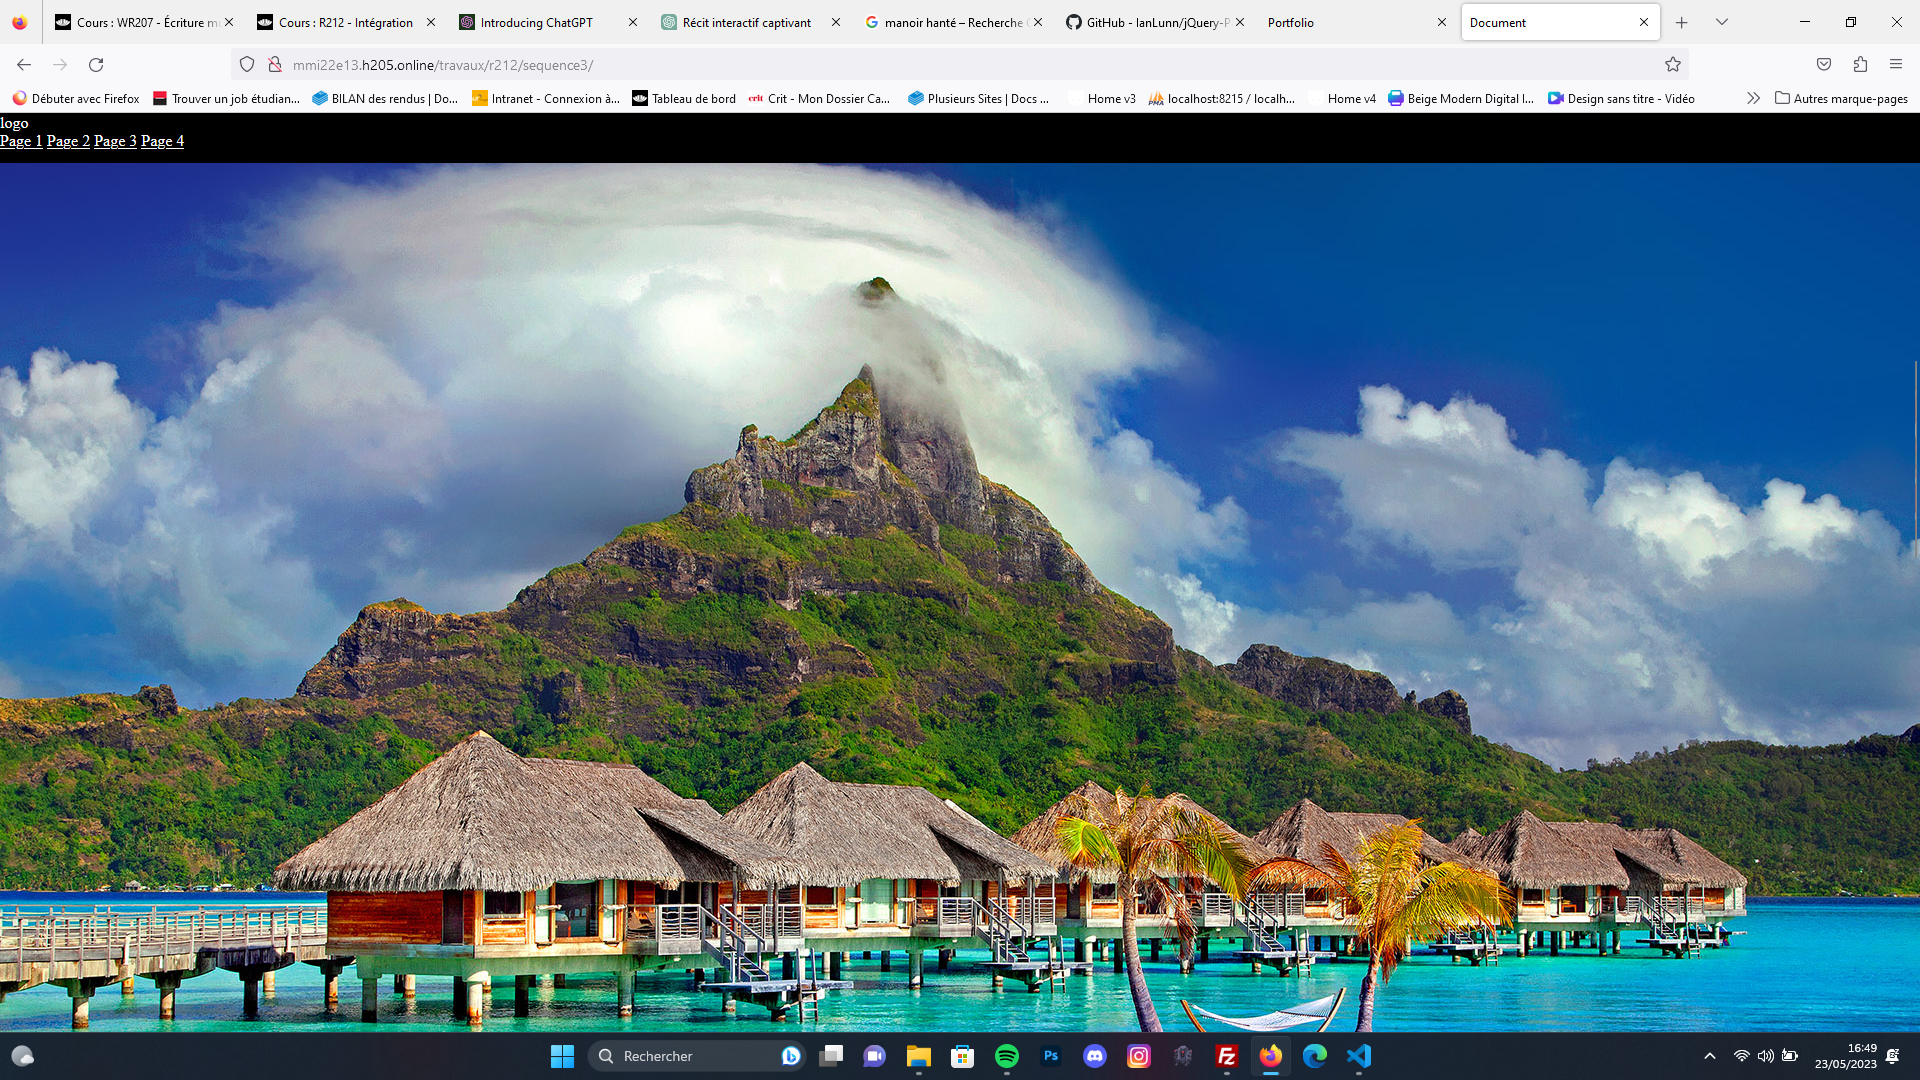This screenshot has width=1920, height=1080.
Task: Click the Firefox reload page icon
Action: coord(96,65)
